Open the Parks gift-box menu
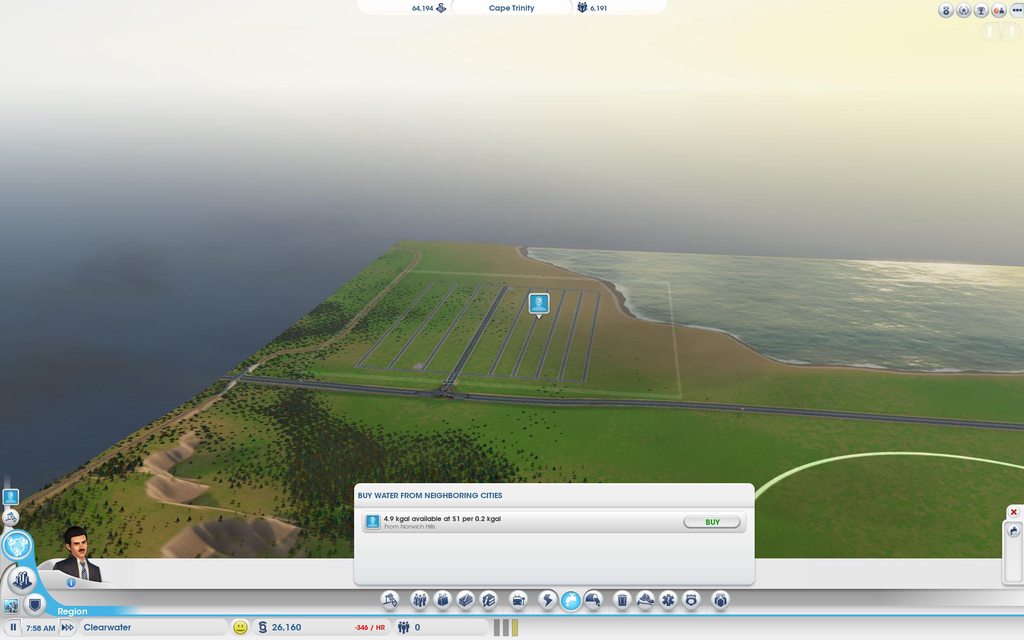Image resolution: width=1024 pixels, height=640 pixels. coord(720,600)
